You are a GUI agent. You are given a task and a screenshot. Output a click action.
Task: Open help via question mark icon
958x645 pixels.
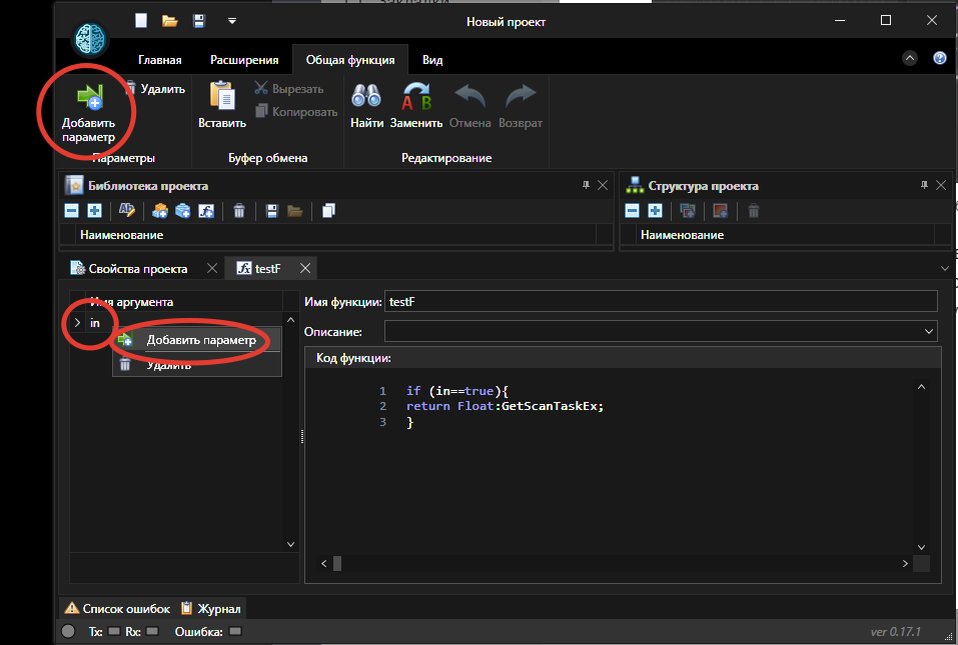[x=940, y=59]
